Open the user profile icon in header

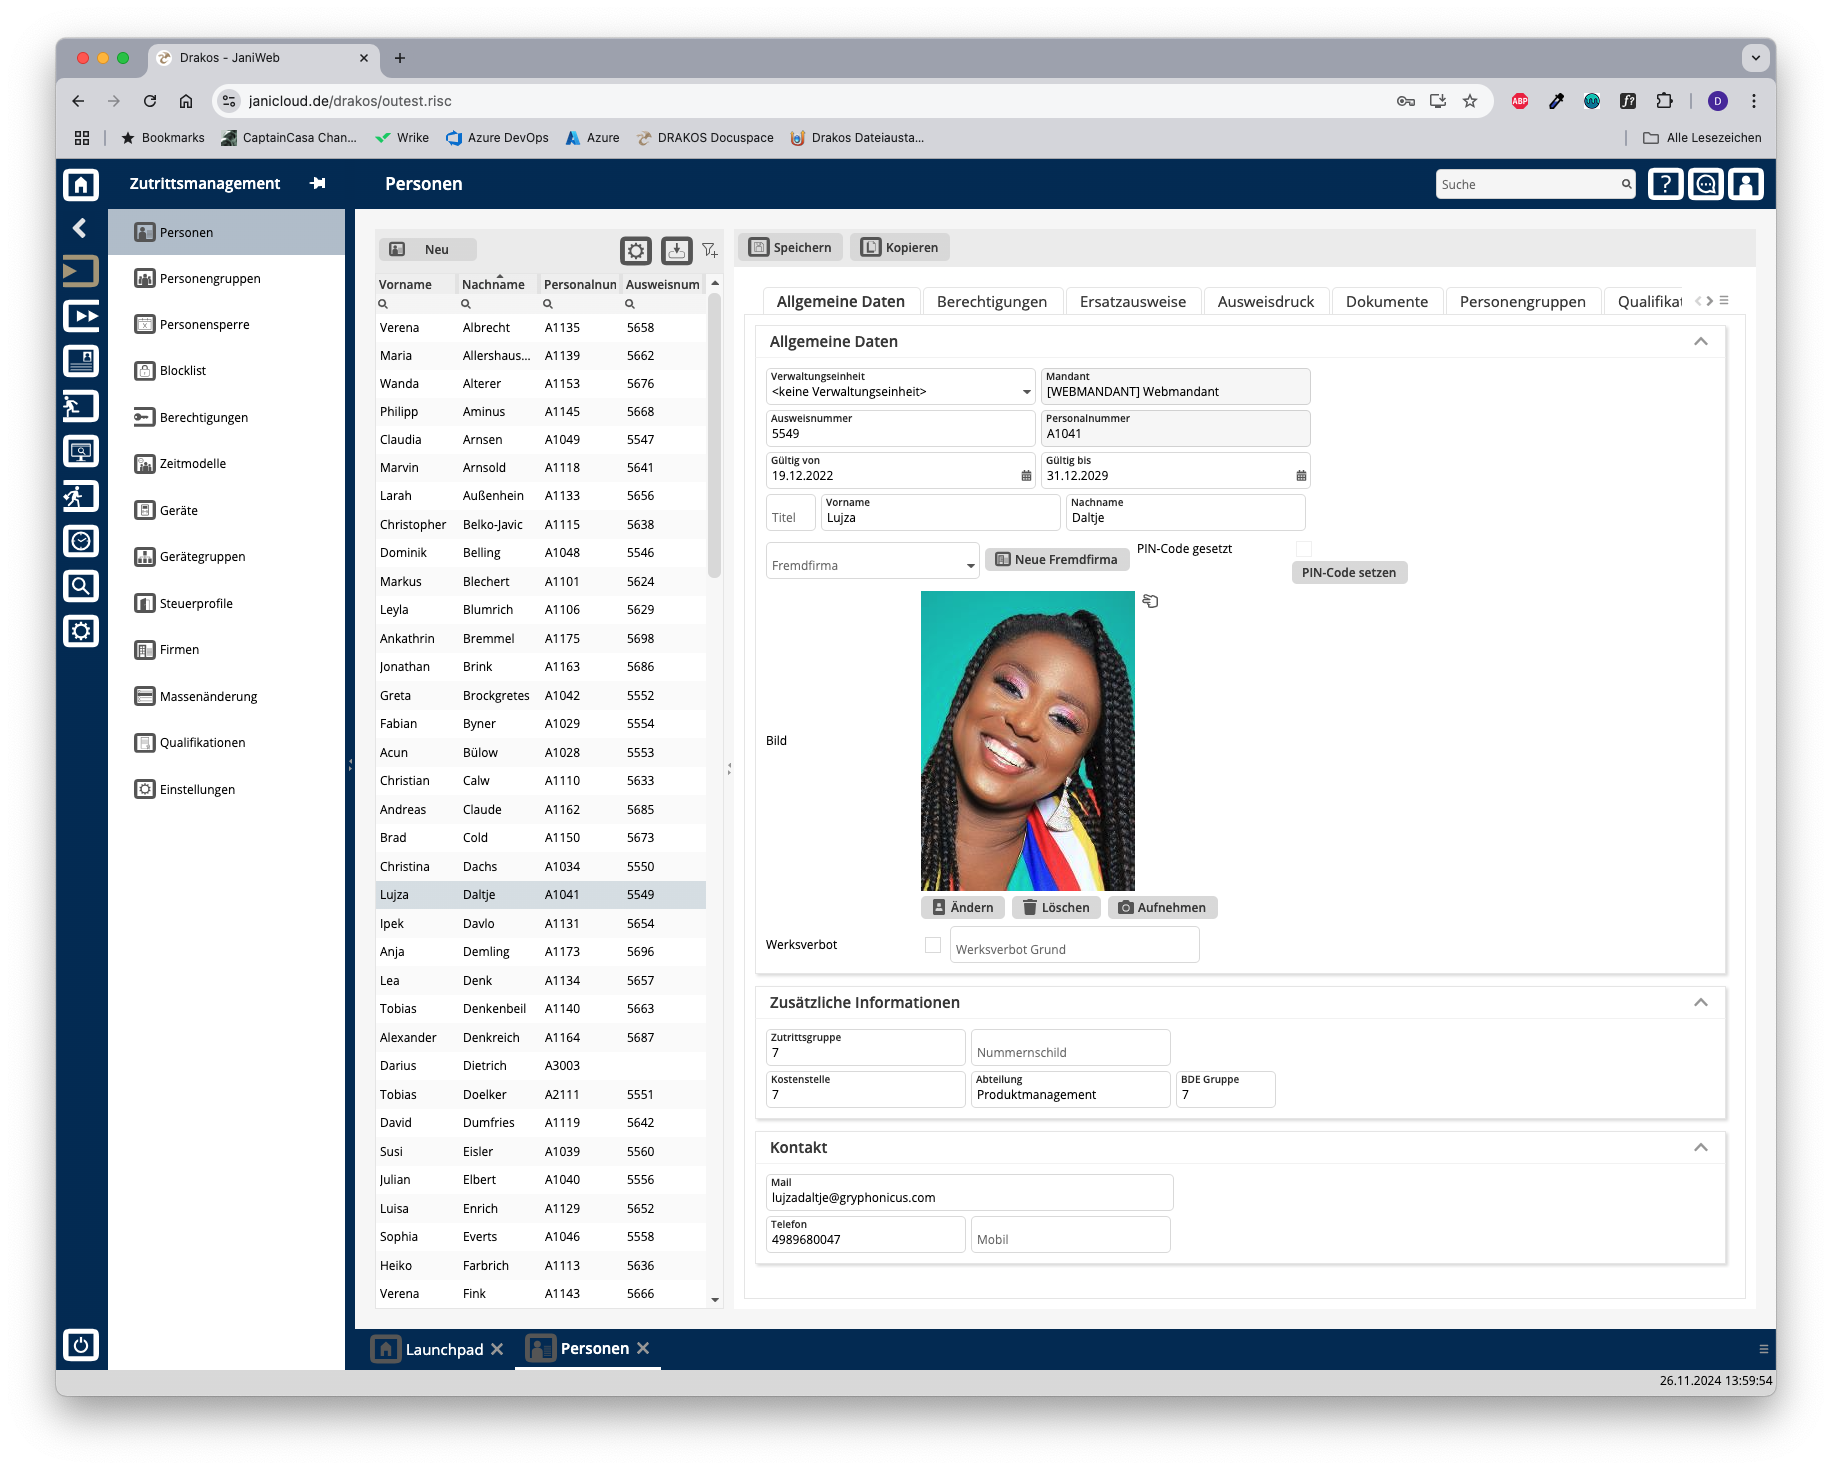point(1746,184)
